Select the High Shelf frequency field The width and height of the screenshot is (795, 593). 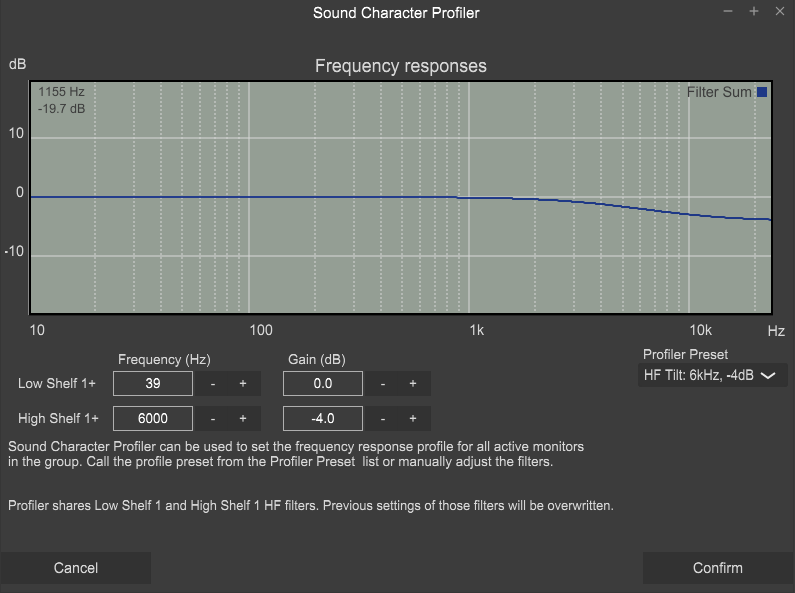(153, 419)
